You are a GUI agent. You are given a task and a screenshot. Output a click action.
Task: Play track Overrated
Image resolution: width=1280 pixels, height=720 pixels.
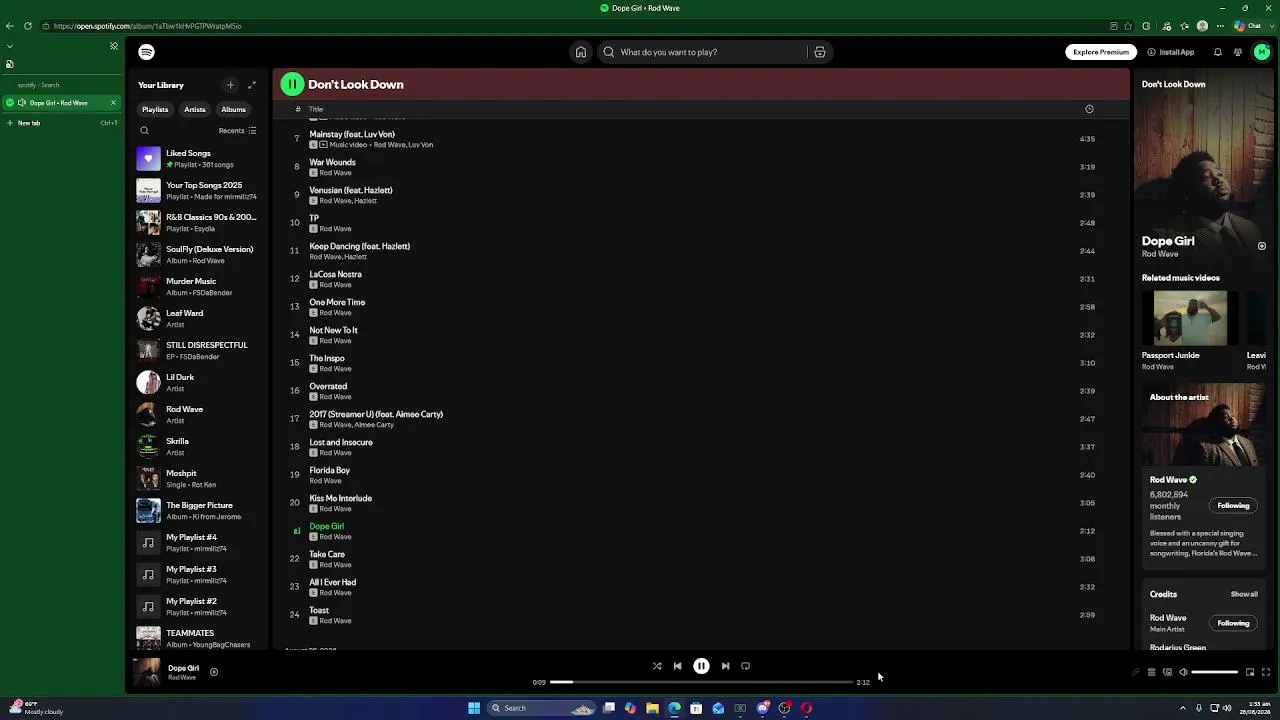[702, 391]
